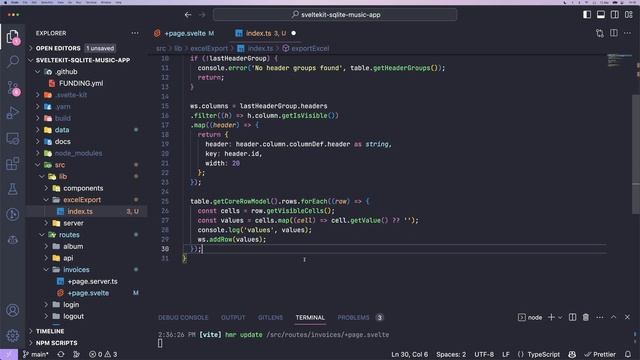Click the UTF-8 encoding indicator
The width and height of the screenshot is (640, 360).
pos(484,354)
